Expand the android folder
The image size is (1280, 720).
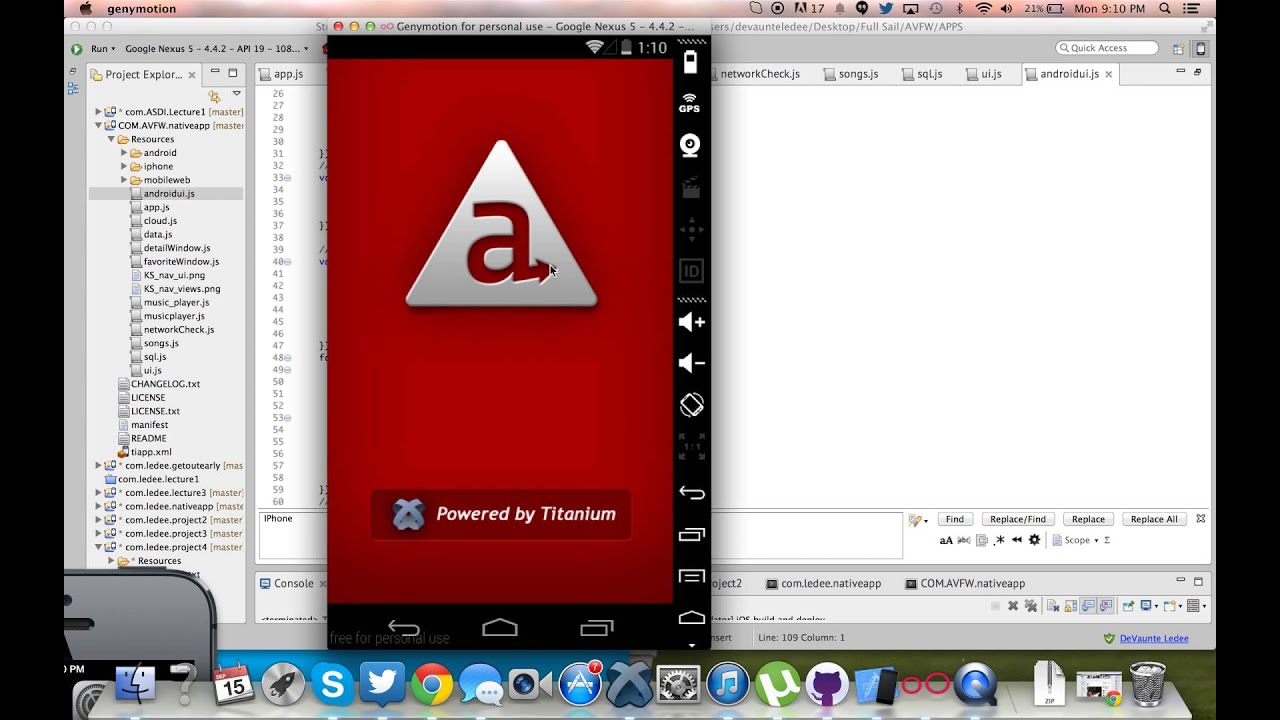pos(124,153)
